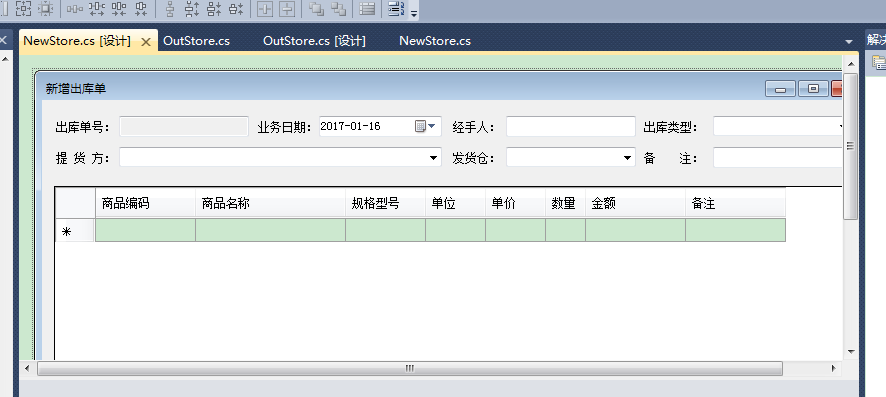The width and height of the screenshot is (886, 397).
Task: Click the empty 商品编码 cell in new row
Action: (x=145, y=230)
